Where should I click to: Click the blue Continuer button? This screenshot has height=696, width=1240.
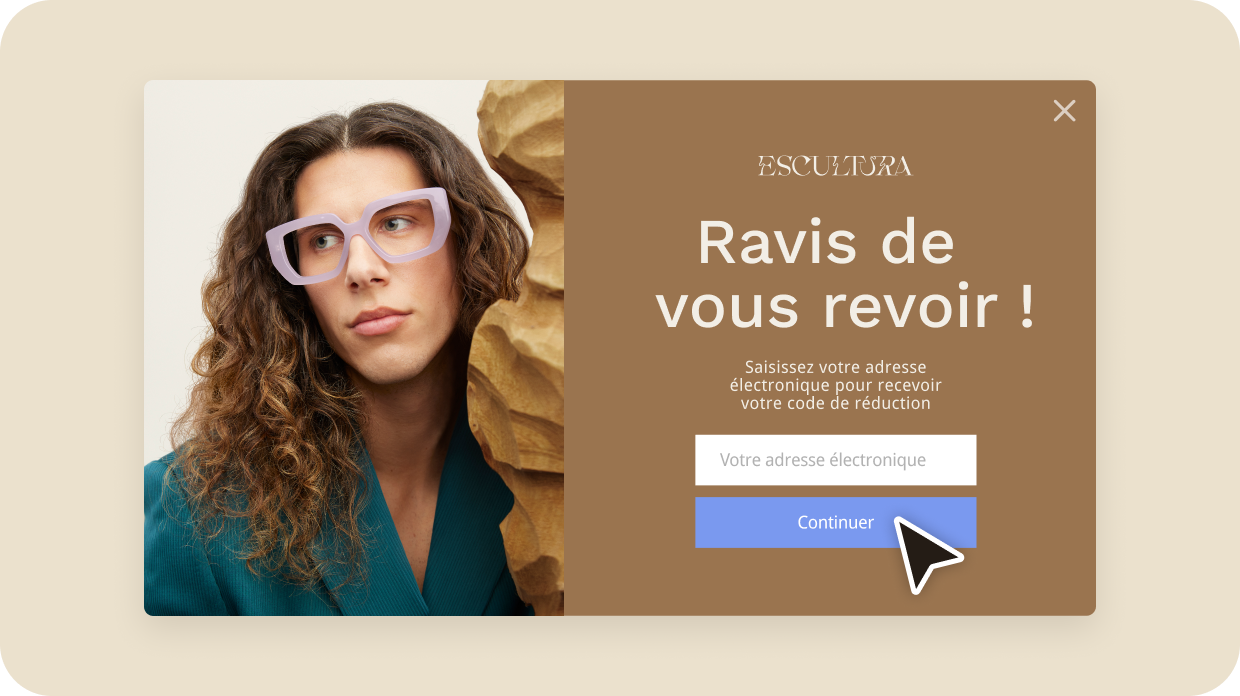click(x=836, y=522)
